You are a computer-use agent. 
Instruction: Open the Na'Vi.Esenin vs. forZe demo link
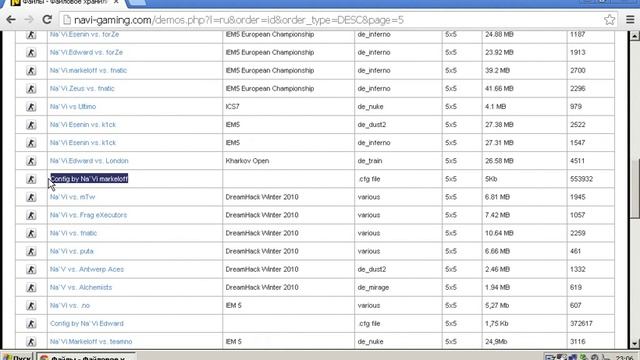[84, 34]
